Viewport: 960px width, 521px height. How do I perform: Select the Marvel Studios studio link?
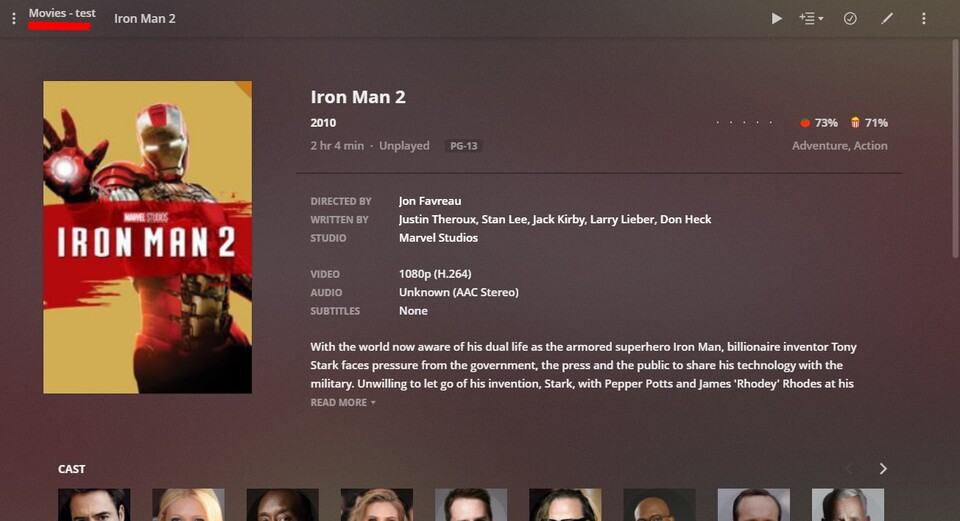coord(438,238)
